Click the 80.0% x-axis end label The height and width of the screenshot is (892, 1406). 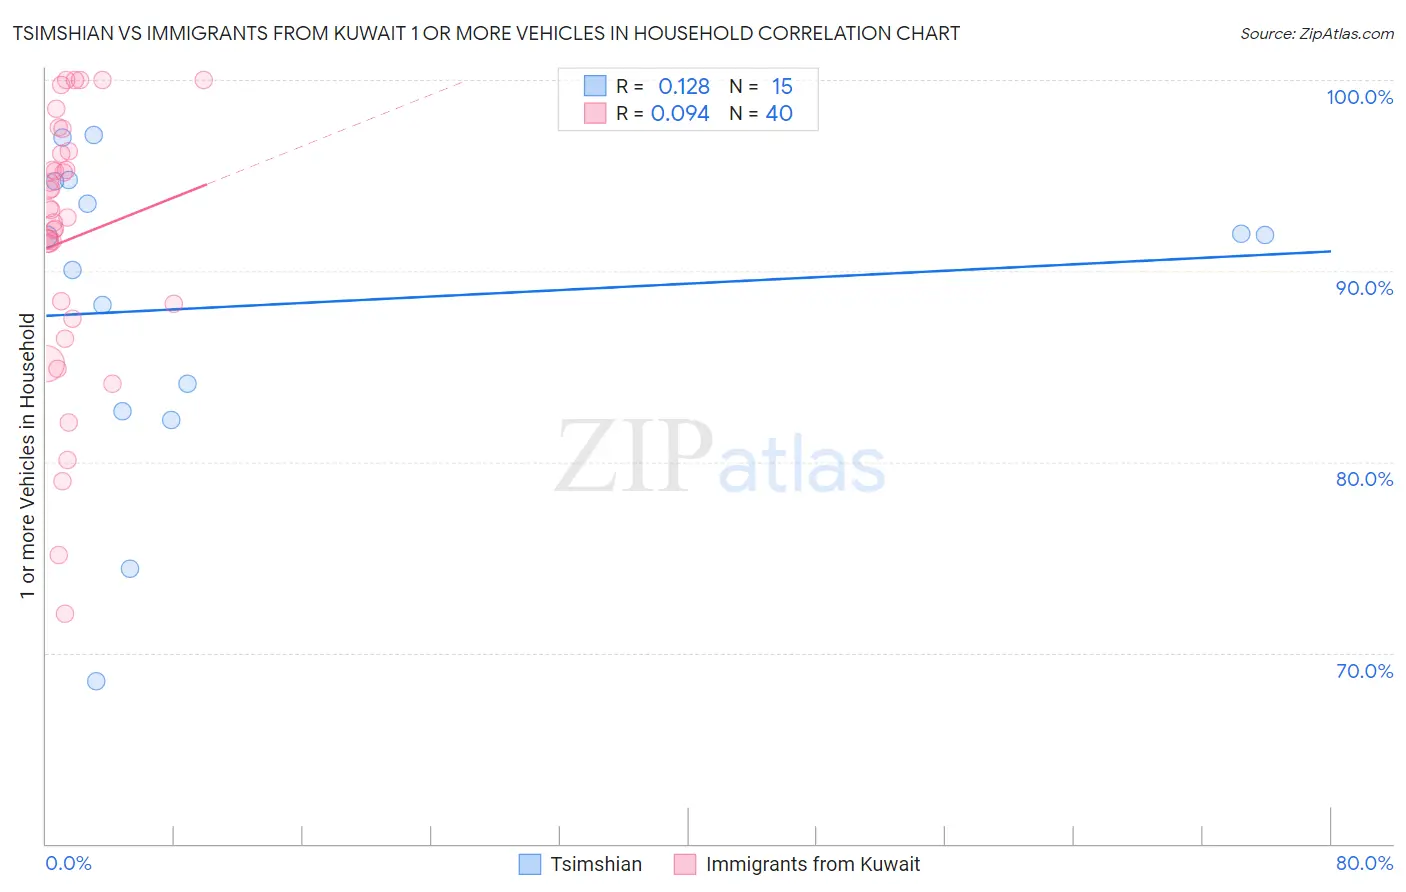point(1364,863)
